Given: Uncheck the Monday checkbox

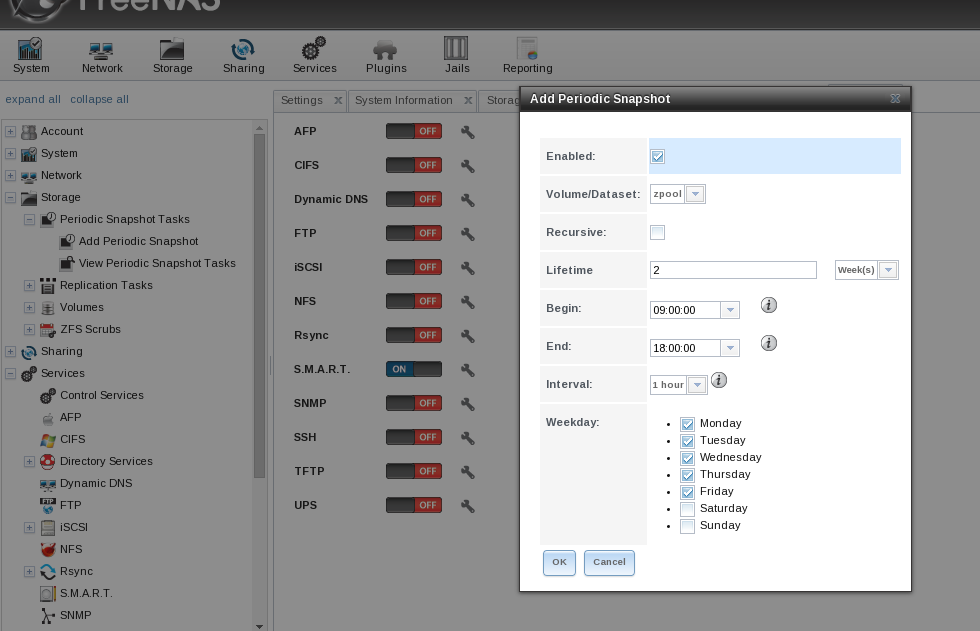Looking at the screenshot, I should [x=688, y=424].
